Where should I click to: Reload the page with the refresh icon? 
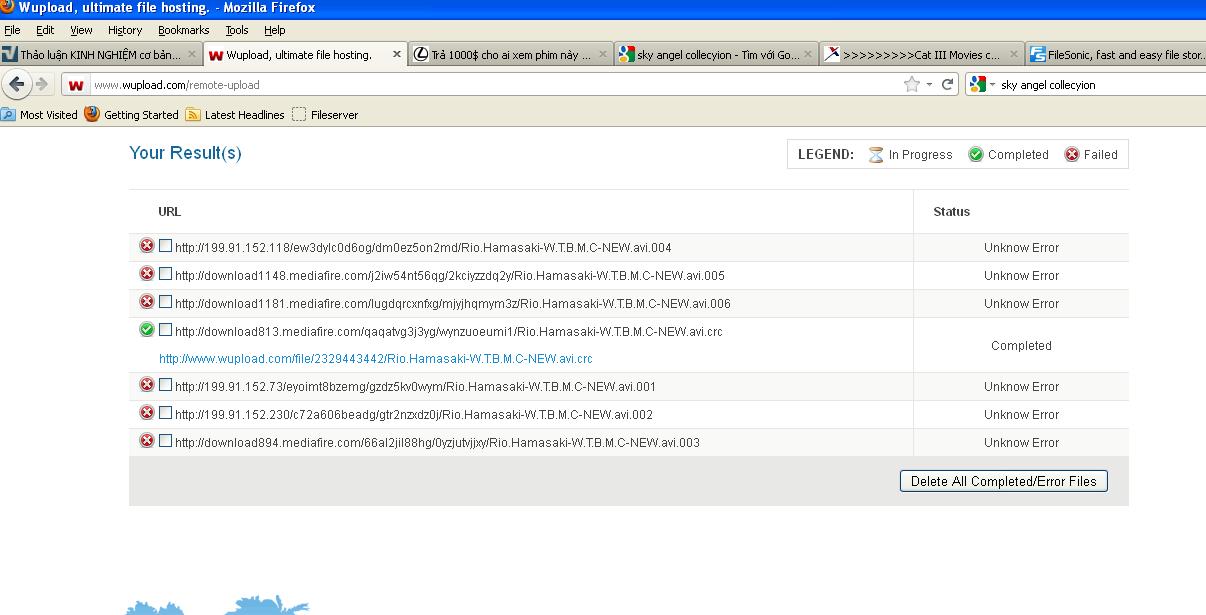point(948,85)
